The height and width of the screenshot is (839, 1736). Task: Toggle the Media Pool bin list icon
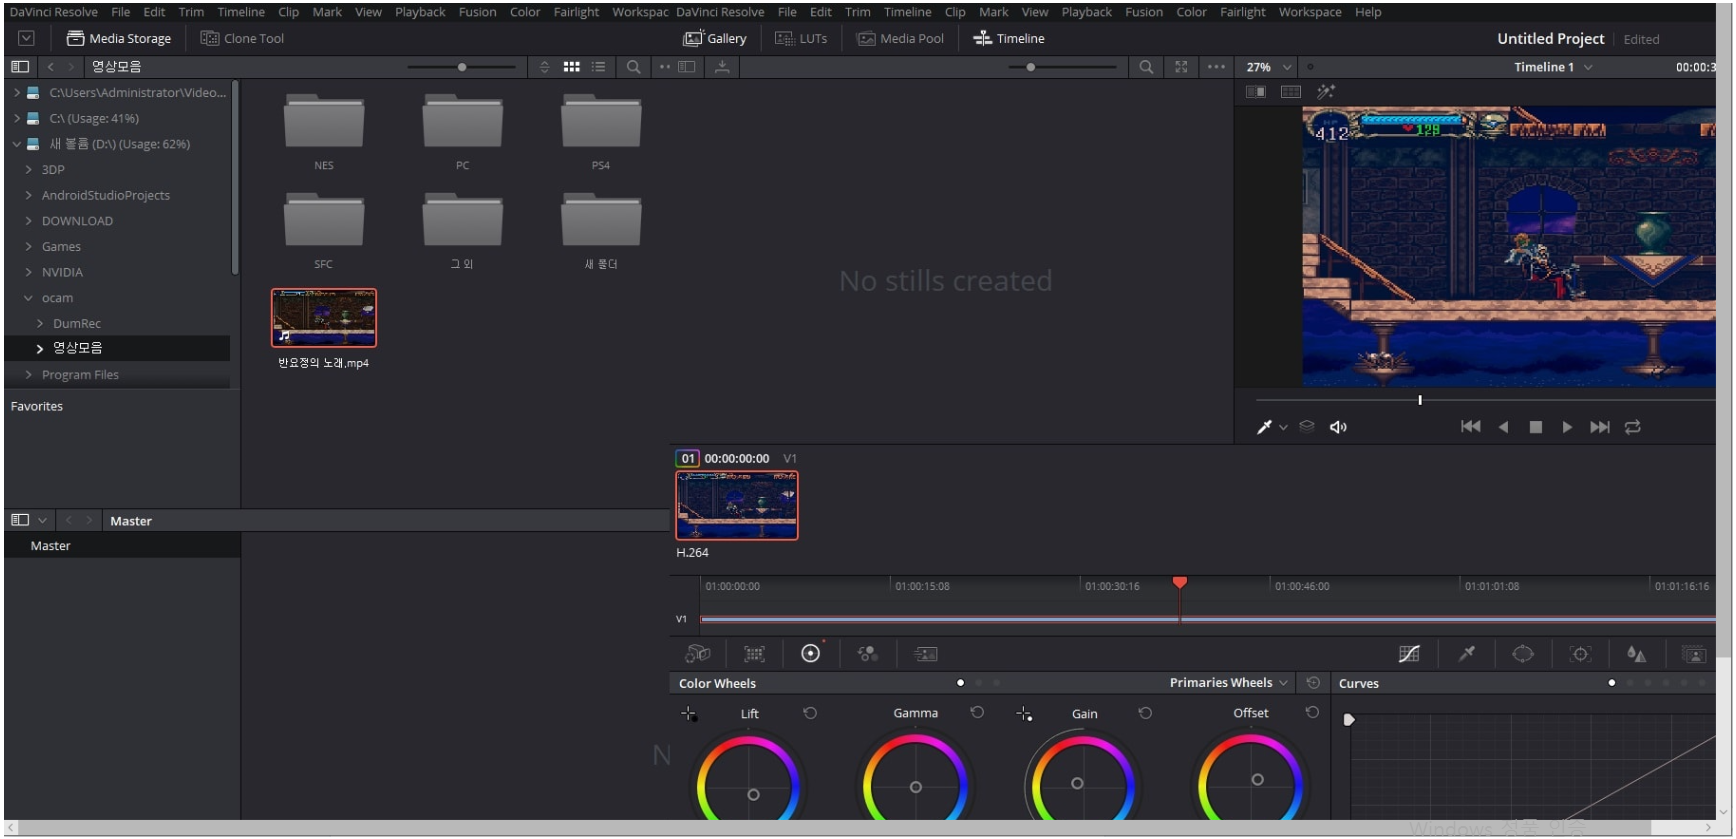[x=20, y=520]
